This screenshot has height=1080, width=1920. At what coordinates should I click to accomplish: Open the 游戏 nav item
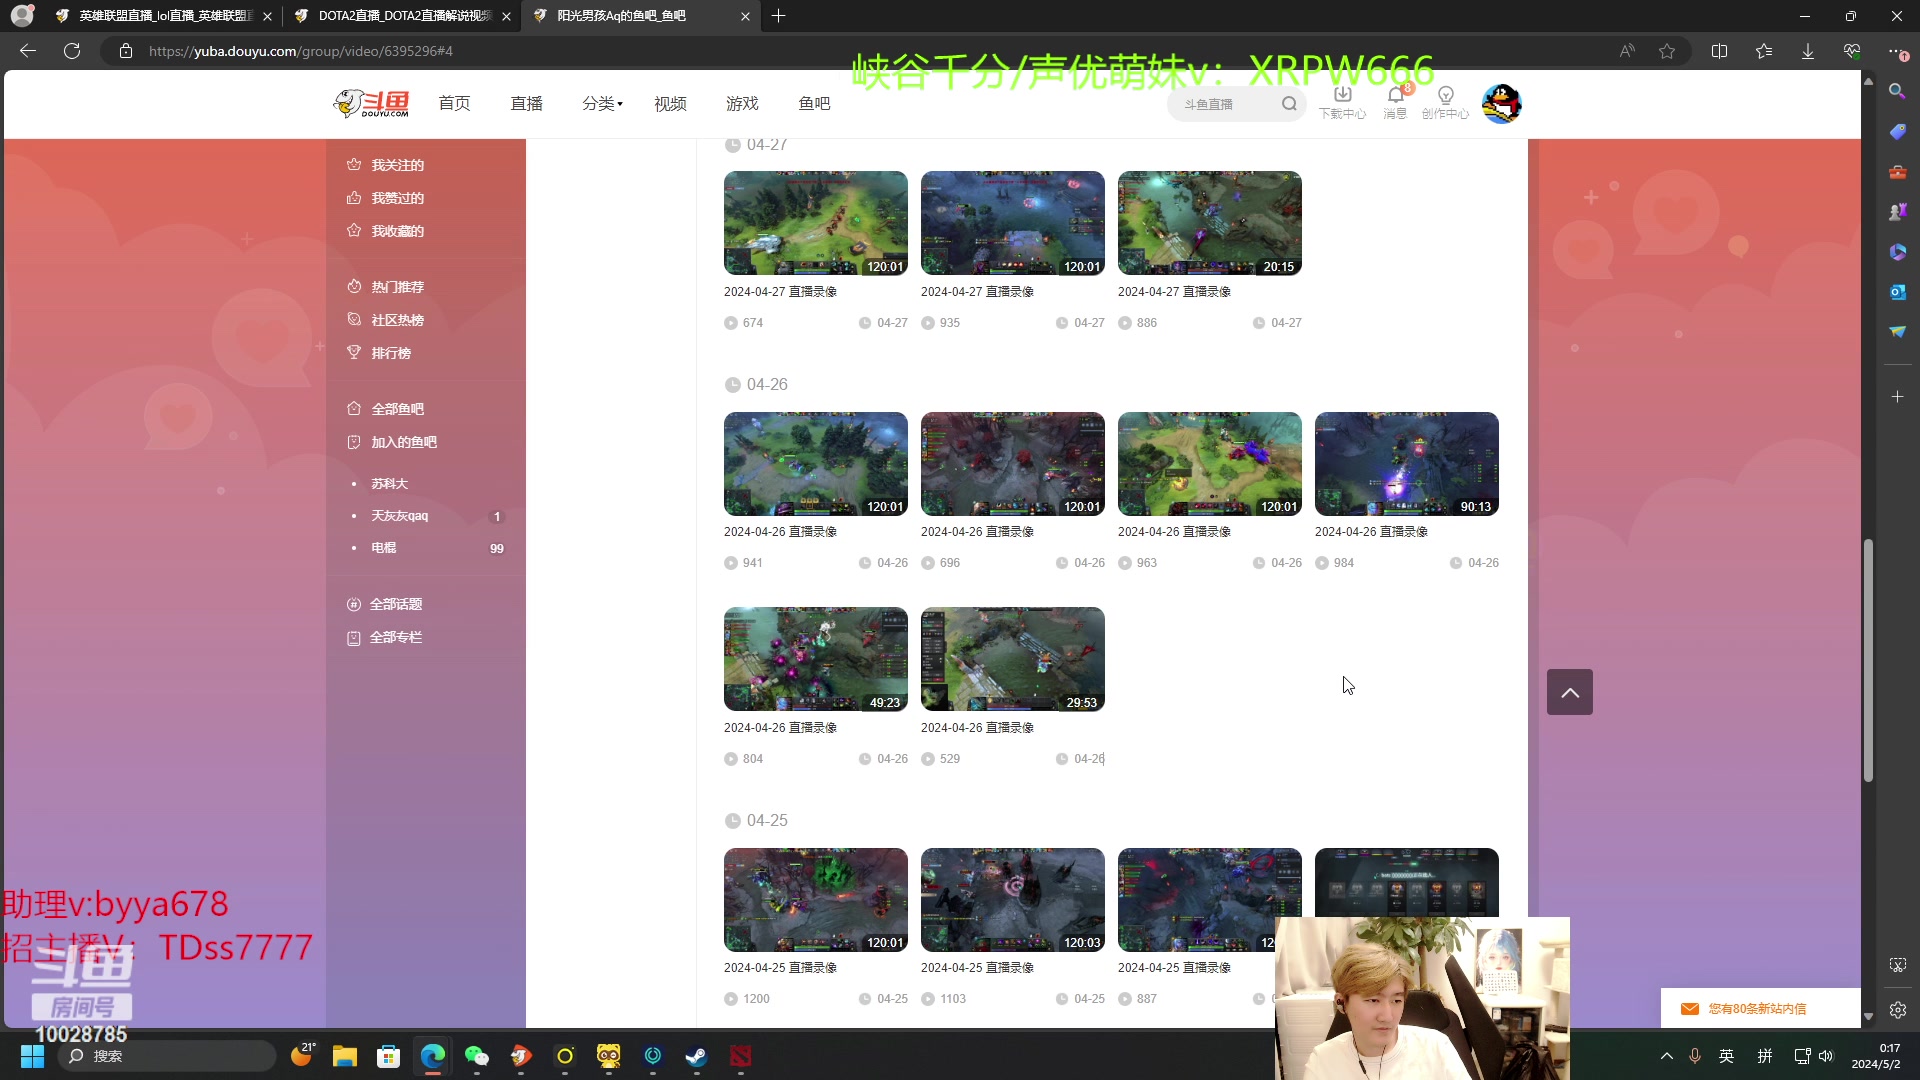(742, 103)
